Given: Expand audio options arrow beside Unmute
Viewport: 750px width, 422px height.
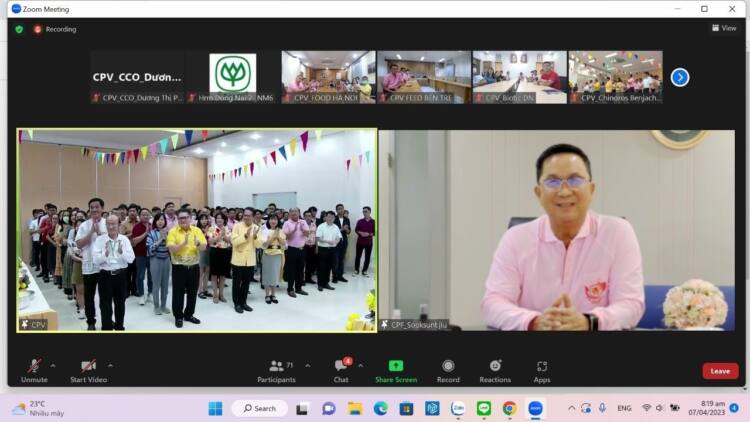Looking at the screenshot, I should (53, 365).
